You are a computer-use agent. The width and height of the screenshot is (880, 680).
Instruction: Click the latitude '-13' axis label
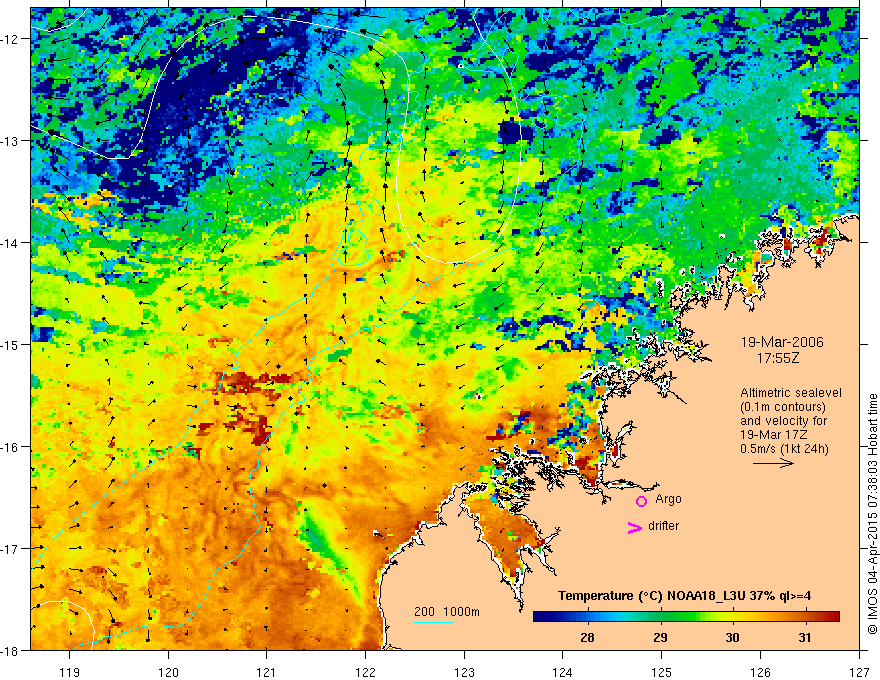pyautogui.click(x=10, y=141)
